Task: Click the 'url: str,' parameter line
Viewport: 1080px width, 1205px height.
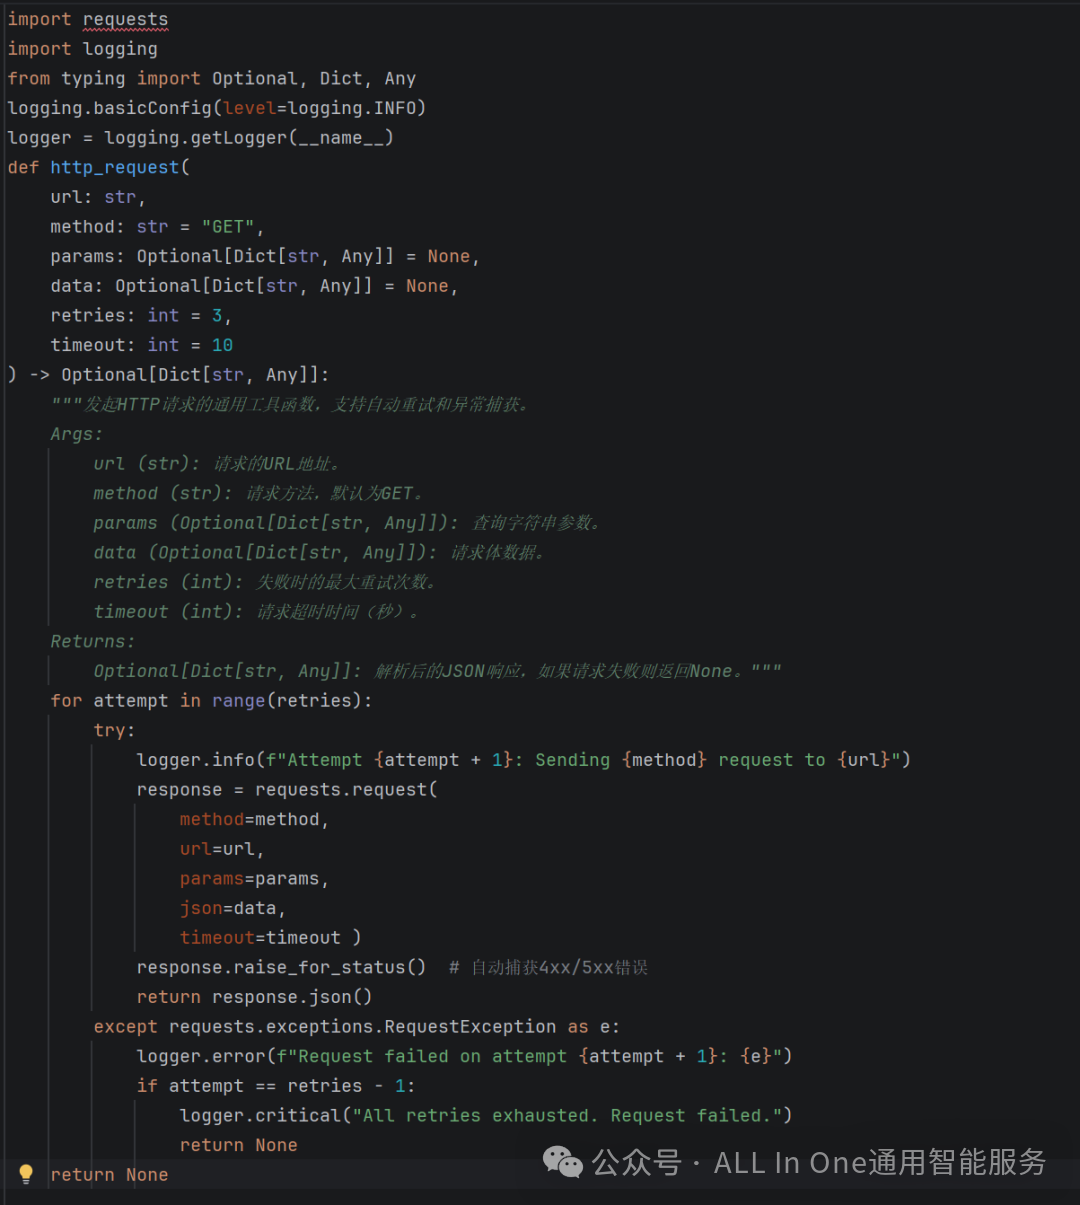Action: pos(98,197)
